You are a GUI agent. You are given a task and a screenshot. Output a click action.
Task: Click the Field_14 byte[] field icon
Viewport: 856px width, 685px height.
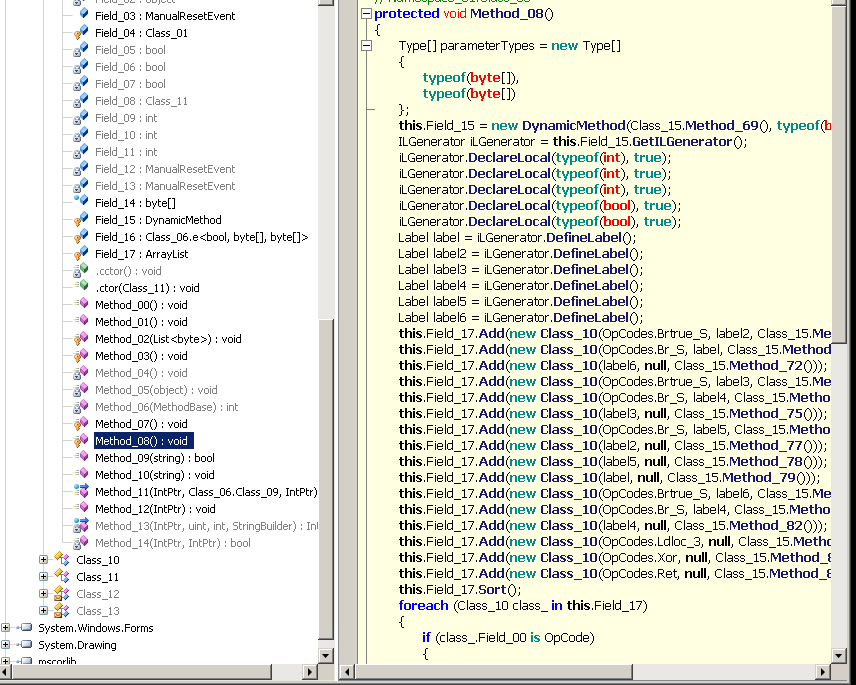point(82,203)
